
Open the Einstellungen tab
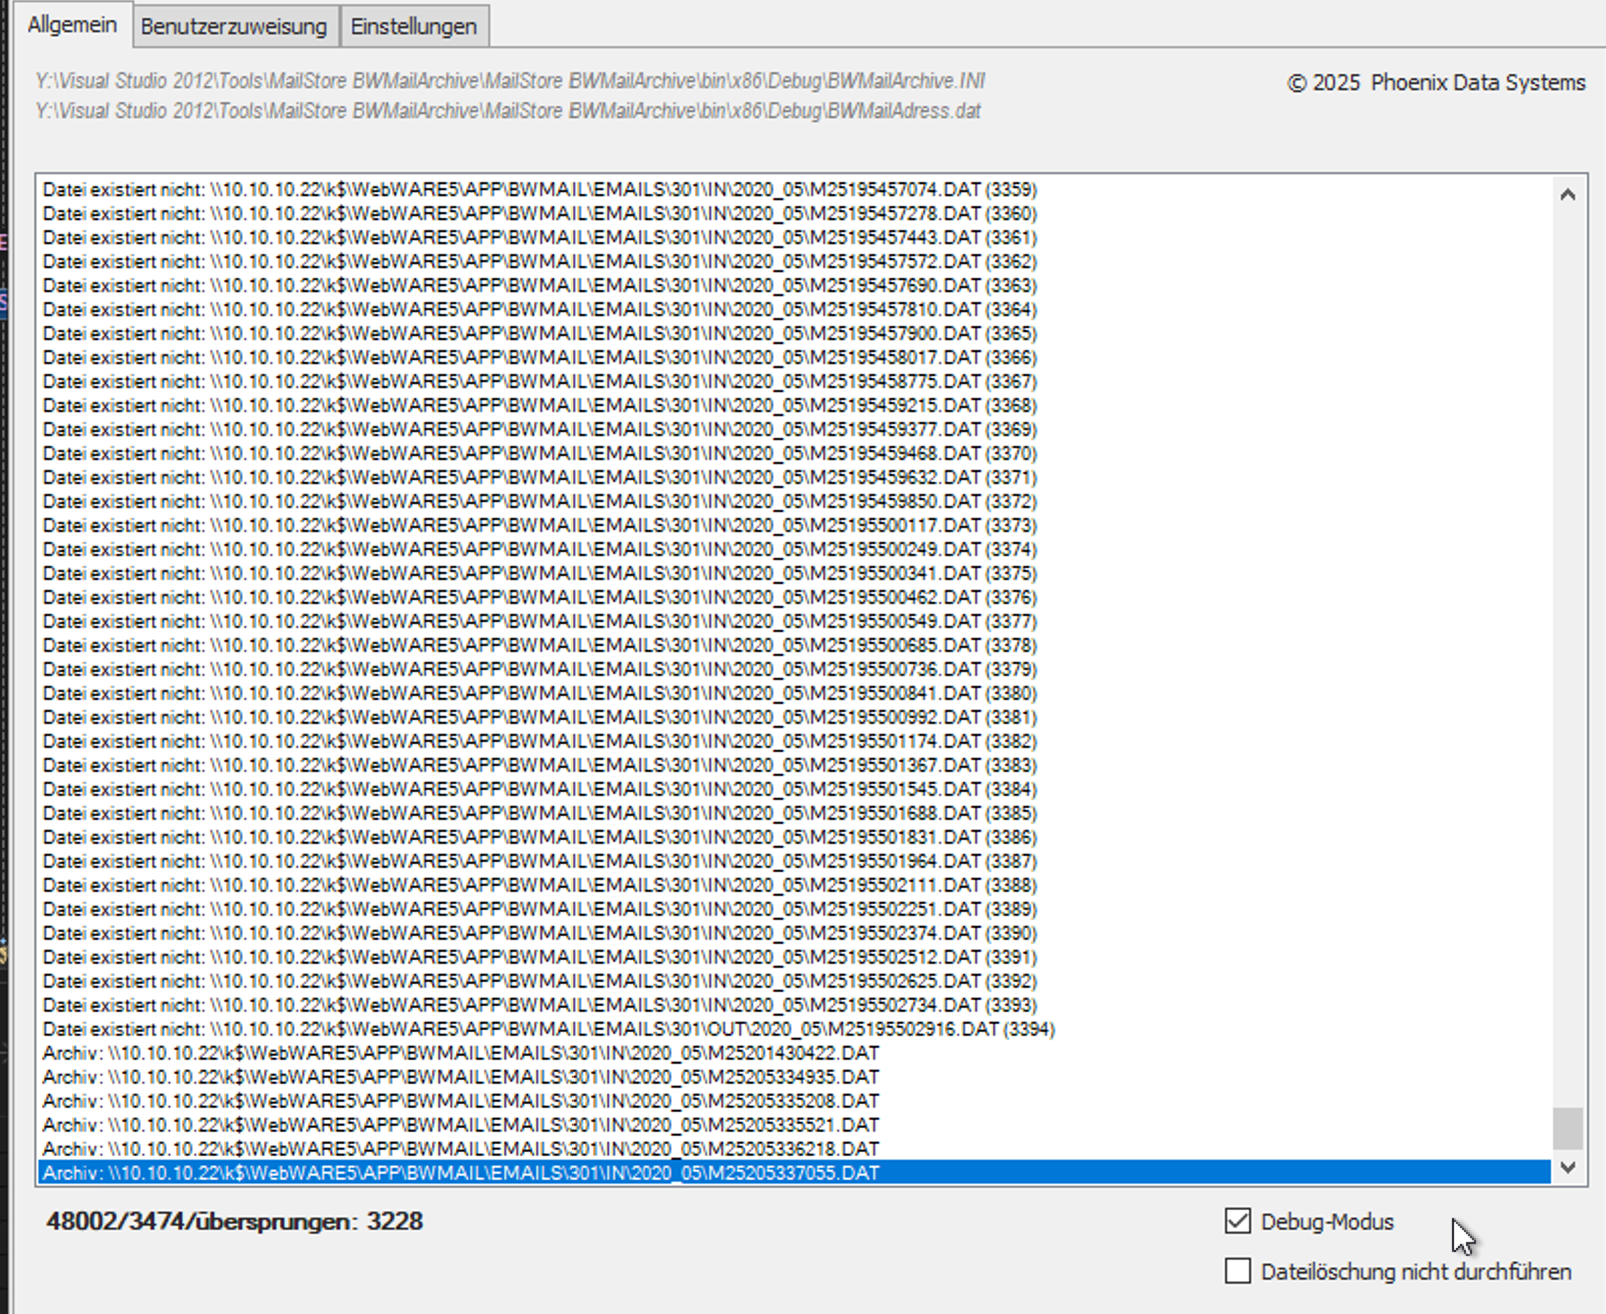[x=413, y=27]
